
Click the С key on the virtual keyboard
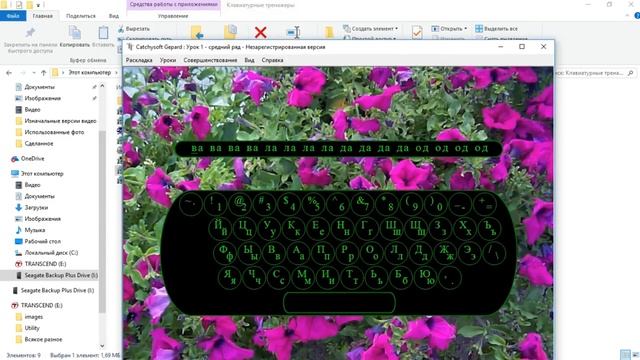(x=278, y=277)
